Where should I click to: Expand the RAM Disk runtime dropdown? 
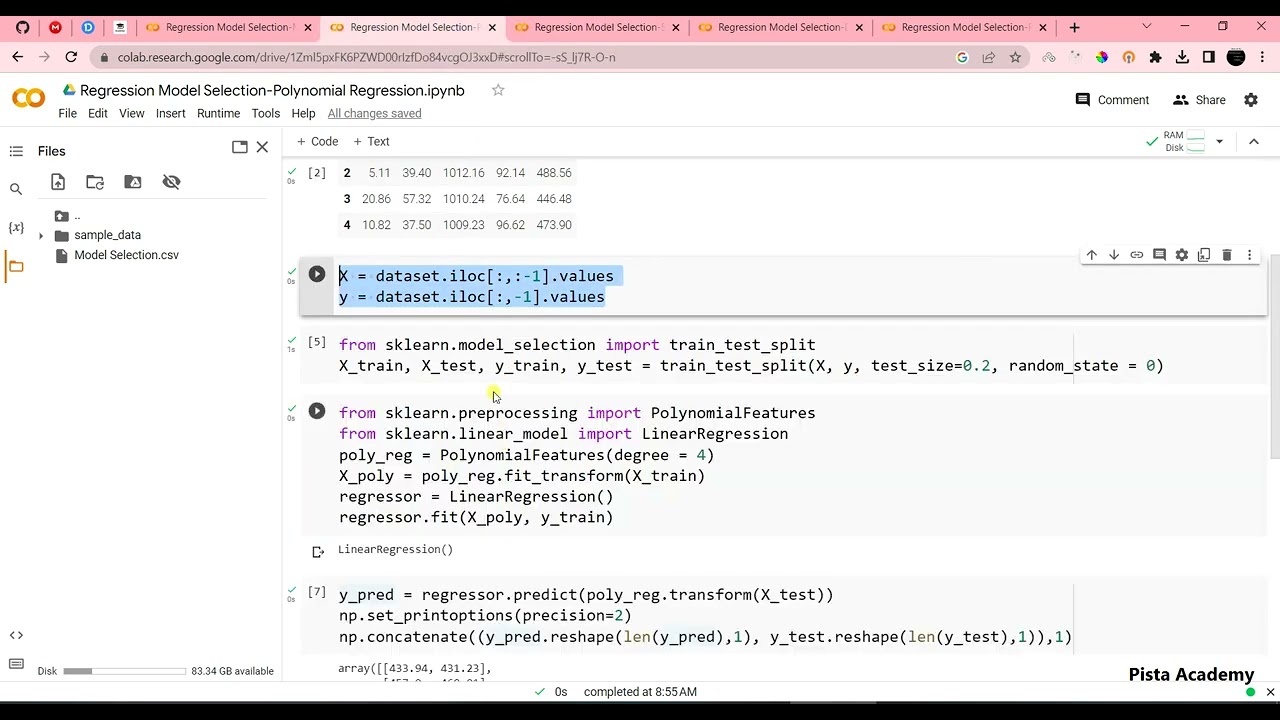(x=1219, y=142)
